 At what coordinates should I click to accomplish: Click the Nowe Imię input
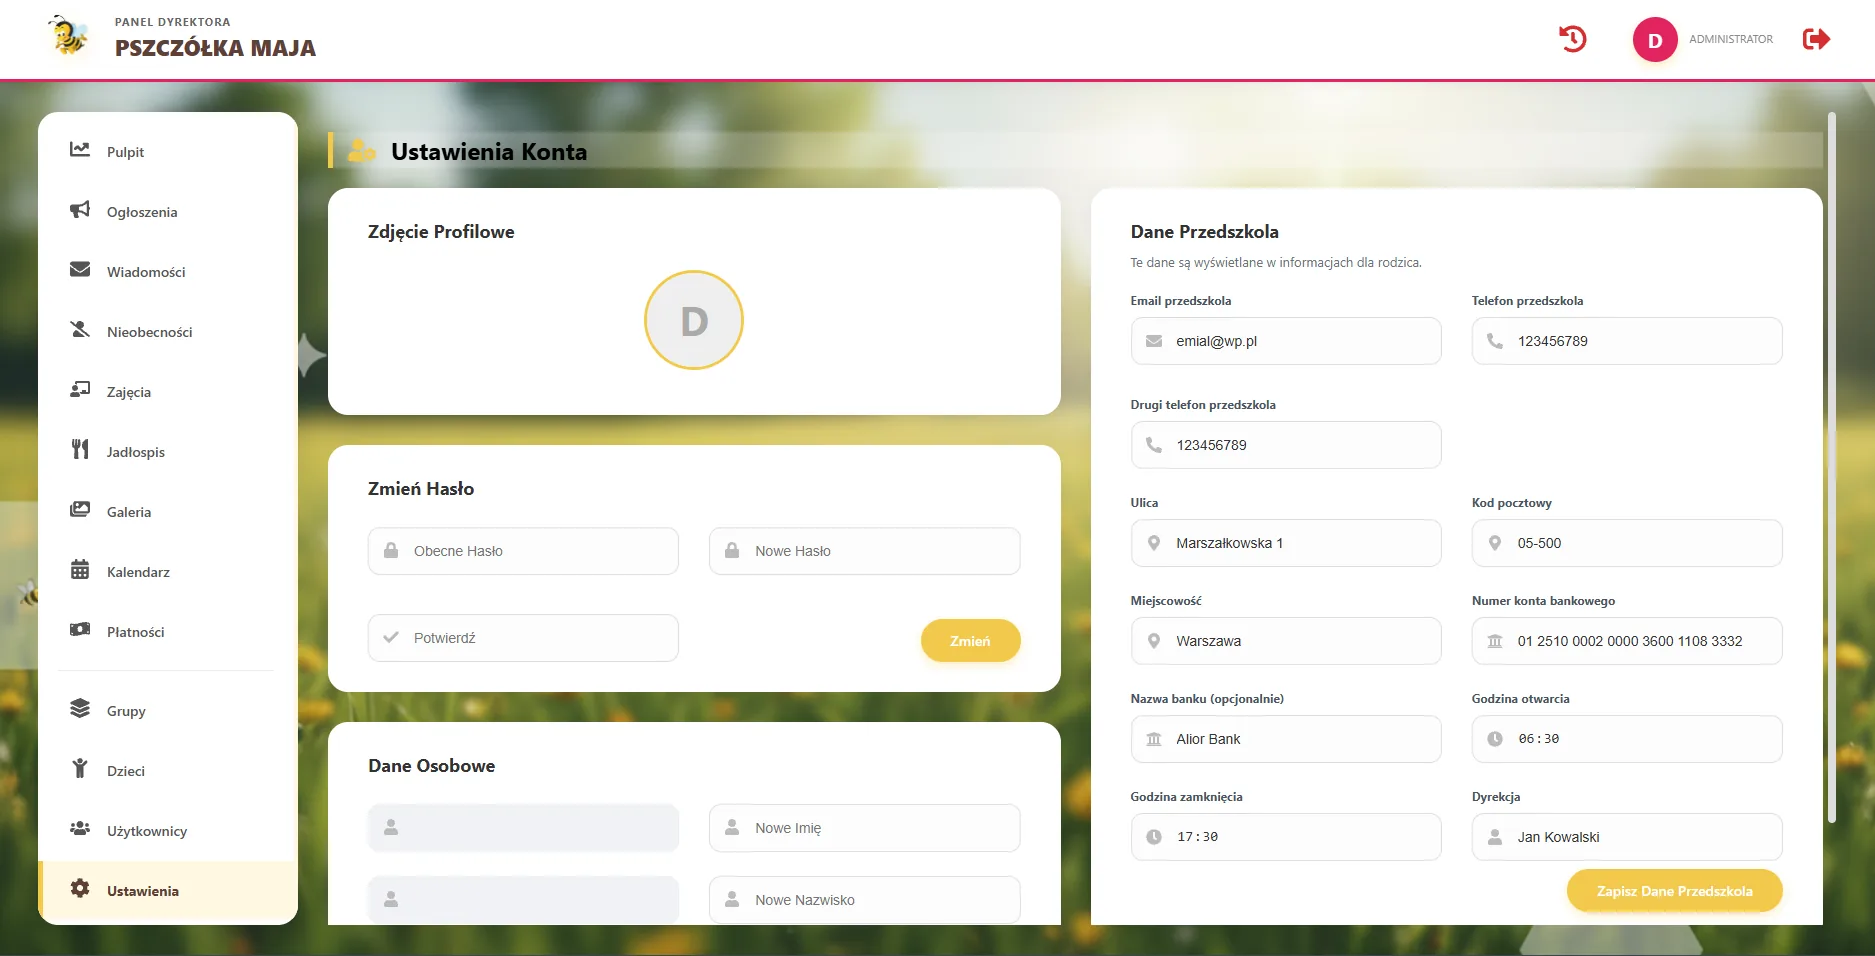click(x=864, y=828)
